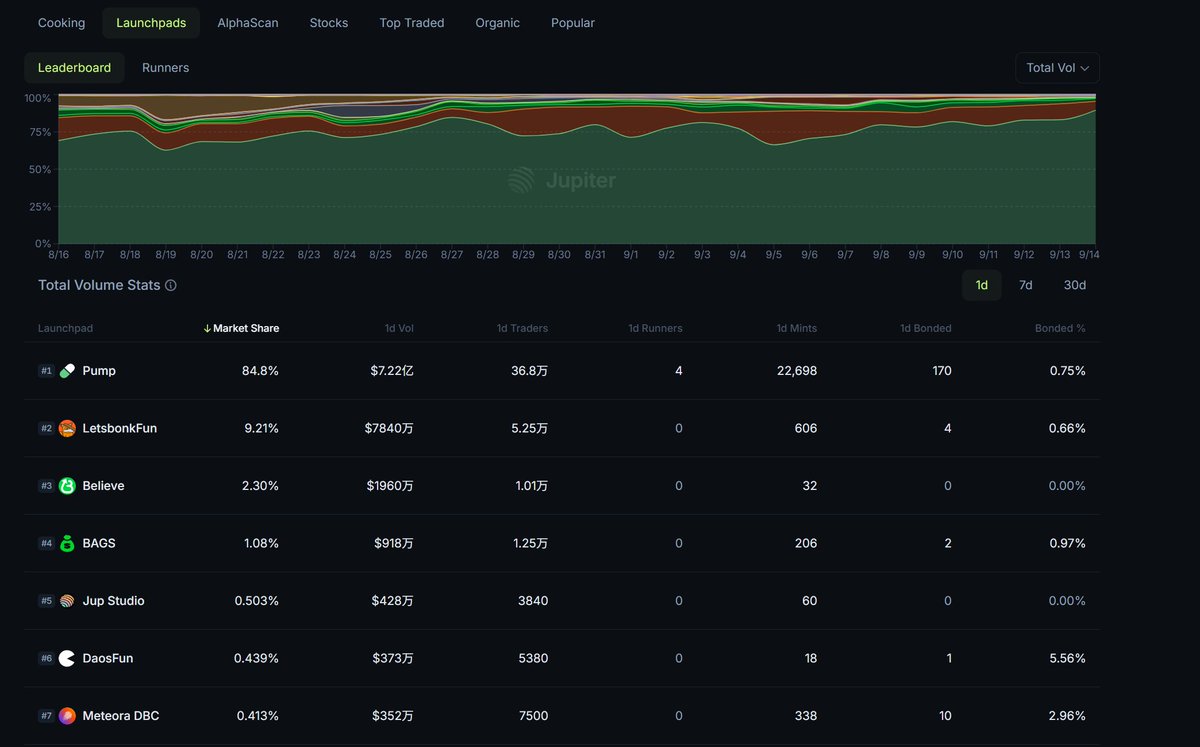Open the BAGS launchpad name
This screenshot has height=747, width=1200.
pos(99,543)
